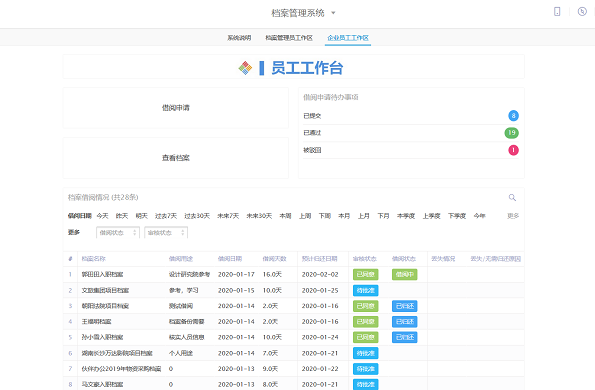Filter borrow date by 过去7天
This screenshot has height=390, width=595.
166,216
